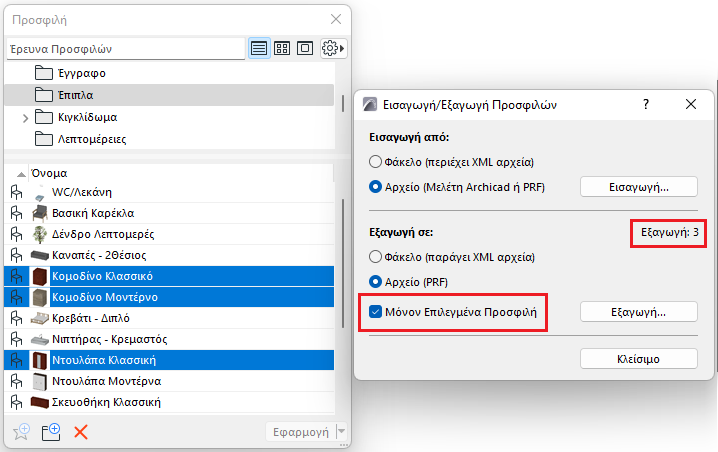
Task: Click the Έρευνα Προφιλών search field
Action: coord(125,48)
